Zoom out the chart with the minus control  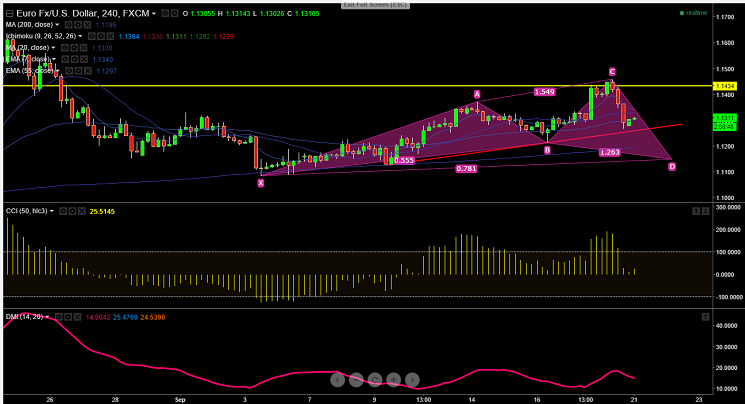pos(356,379)
